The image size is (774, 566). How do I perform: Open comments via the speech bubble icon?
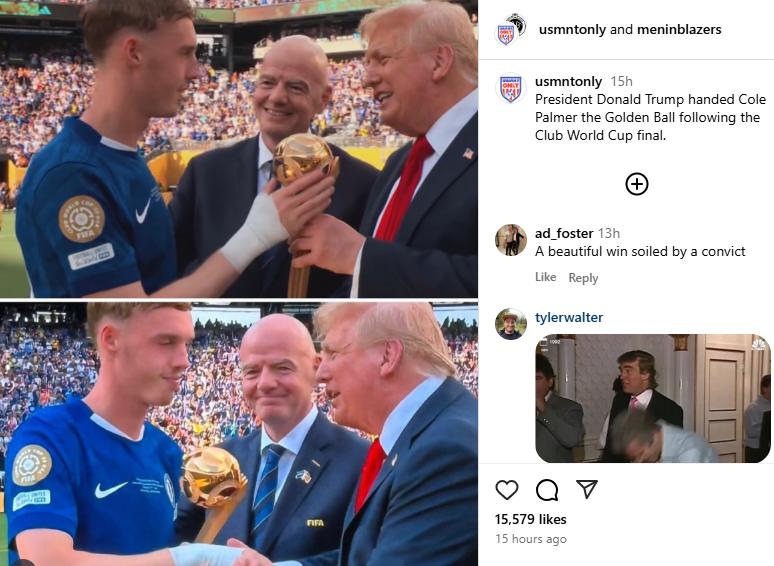[x=547, y=490]
